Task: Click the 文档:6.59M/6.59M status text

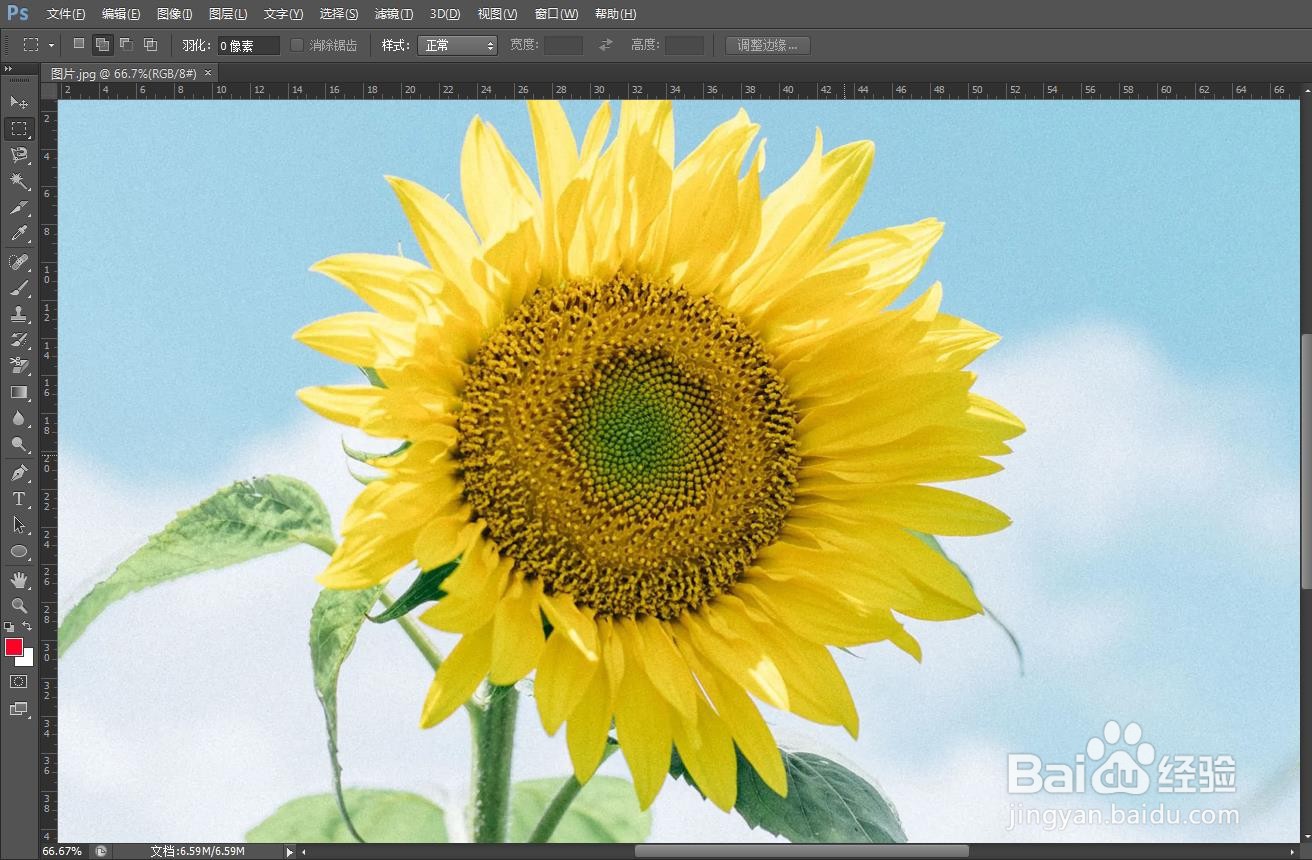Action: (x=197, y=851)
